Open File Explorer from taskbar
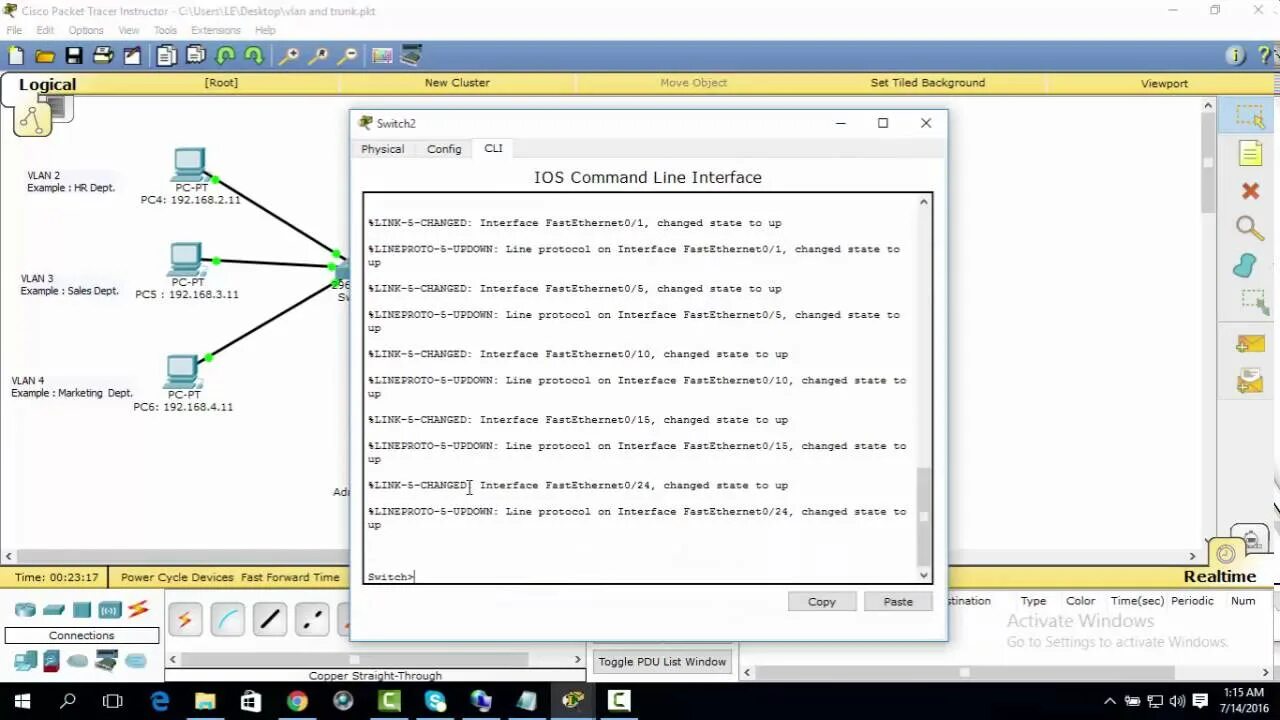The width and height of the screenshot is (1280, 720). pos(205,701)
